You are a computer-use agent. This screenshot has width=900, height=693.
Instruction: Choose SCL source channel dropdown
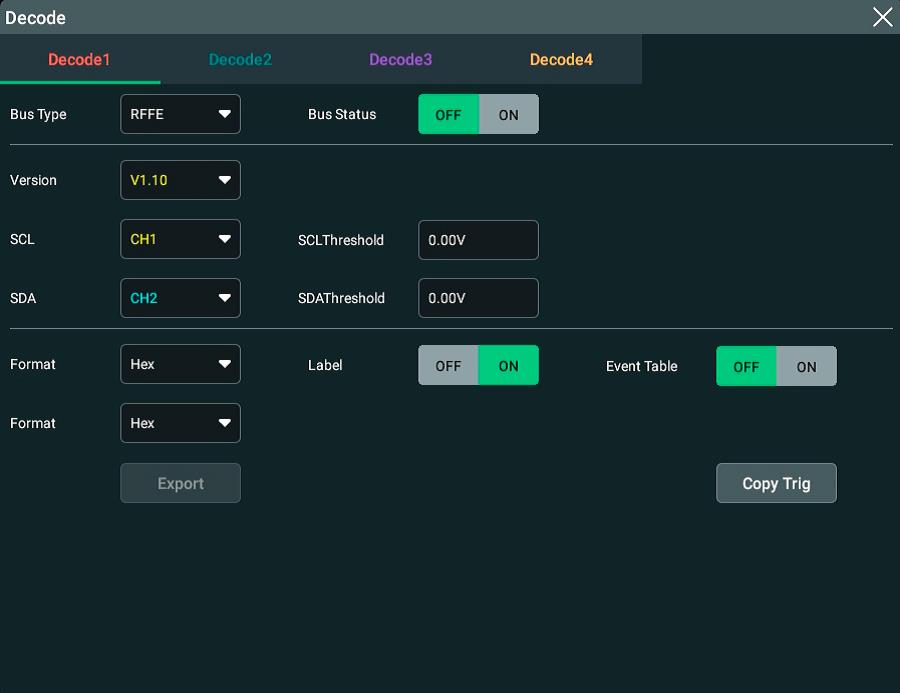click(180, 239)
